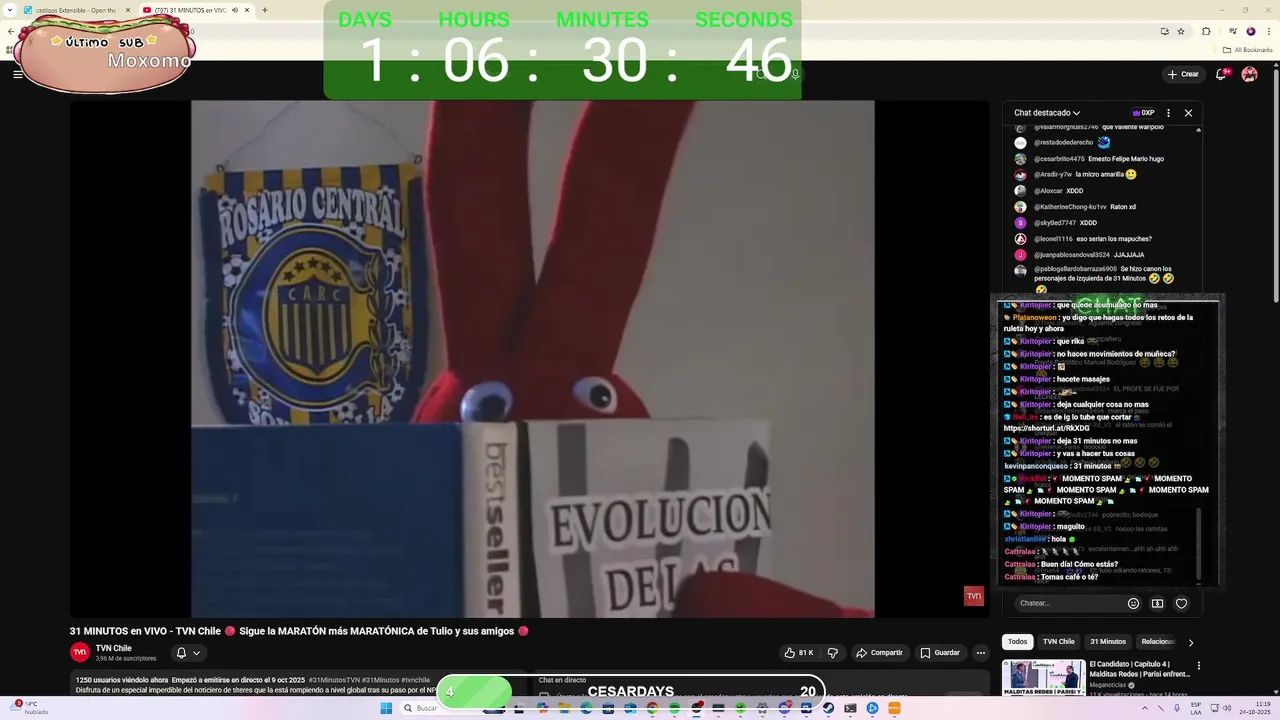Open Chrome three-dot menu
1280x720 pixels.
pyautogui.click(x=1269, y=31)
